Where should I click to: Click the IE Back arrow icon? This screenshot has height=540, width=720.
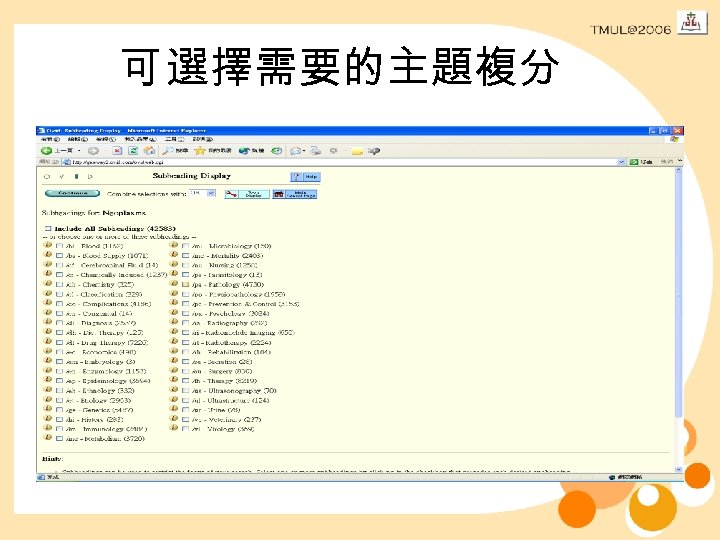click(x=46, y=151)
